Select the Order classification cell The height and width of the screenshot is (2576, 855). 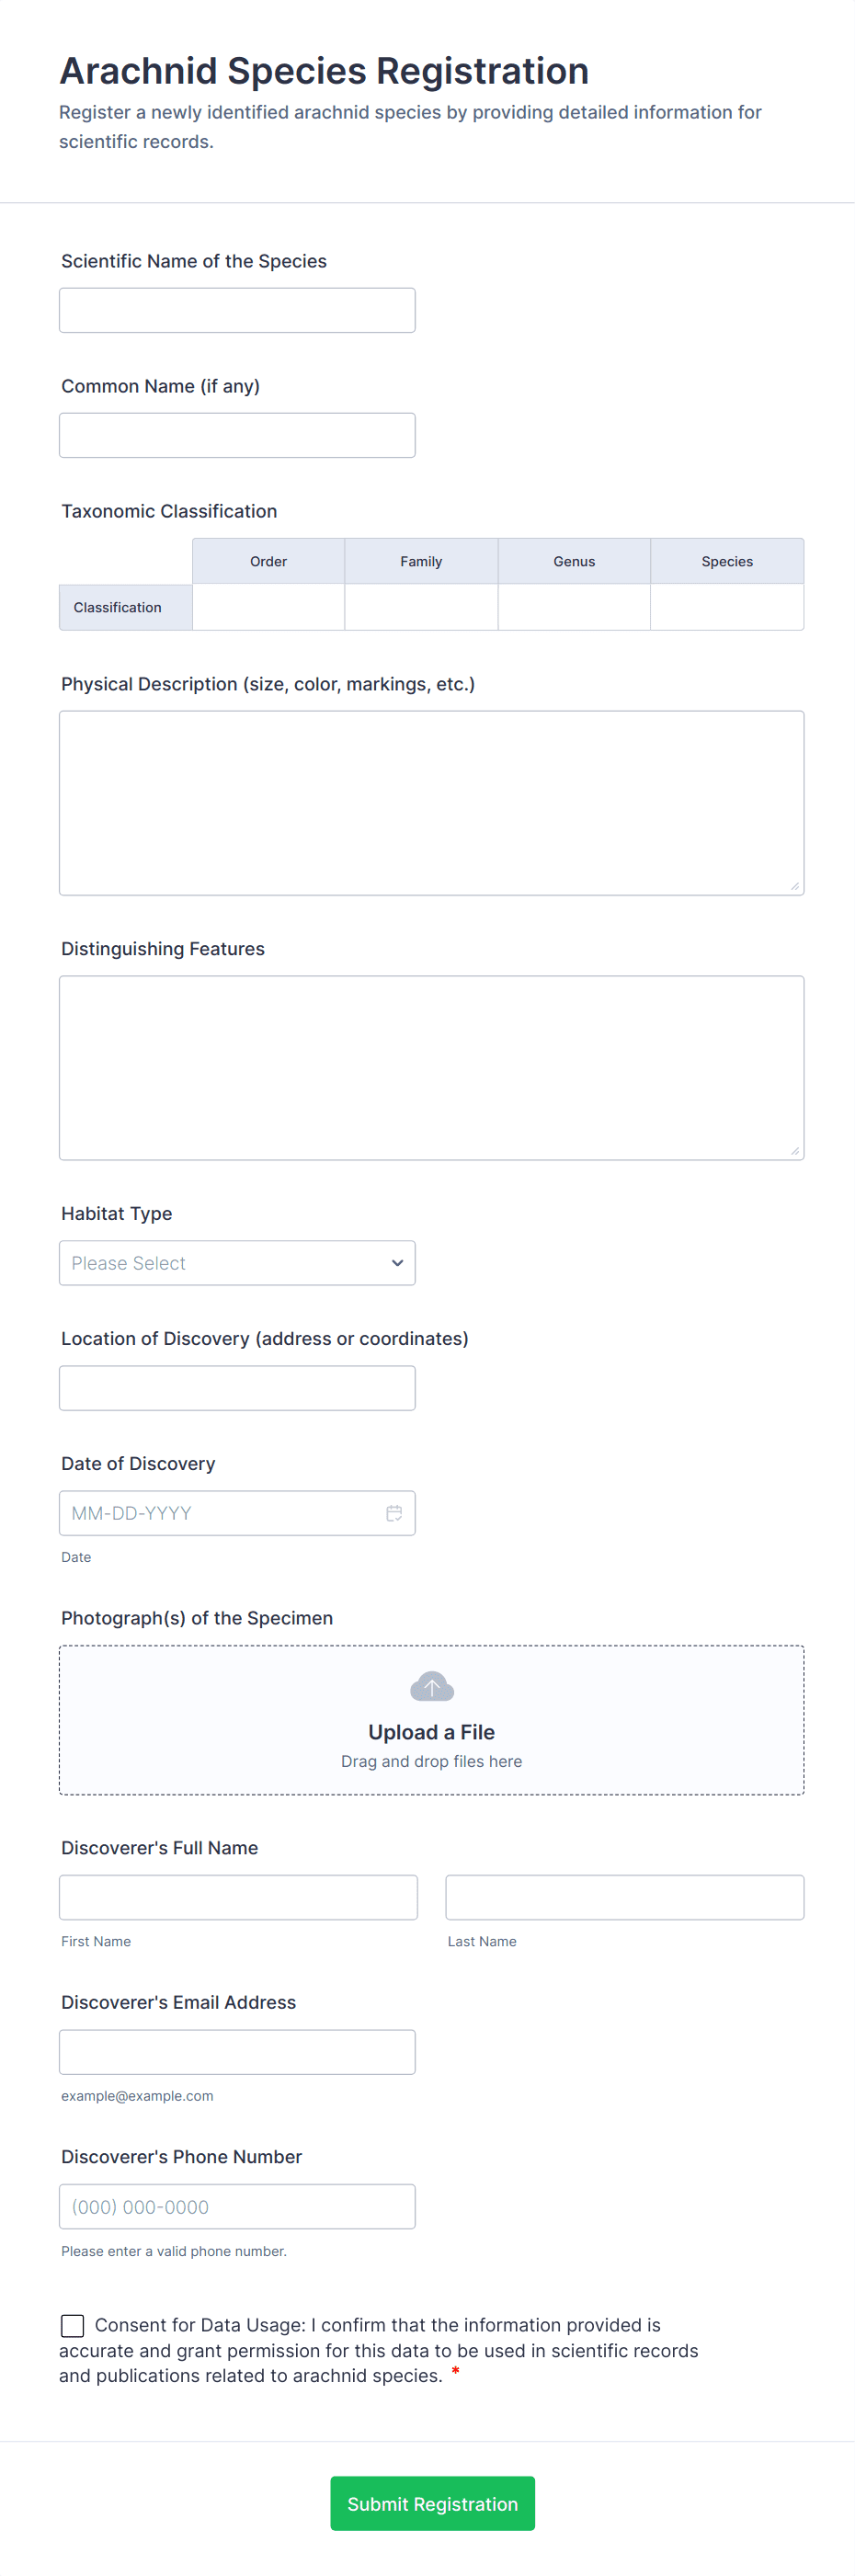[268, 607]
